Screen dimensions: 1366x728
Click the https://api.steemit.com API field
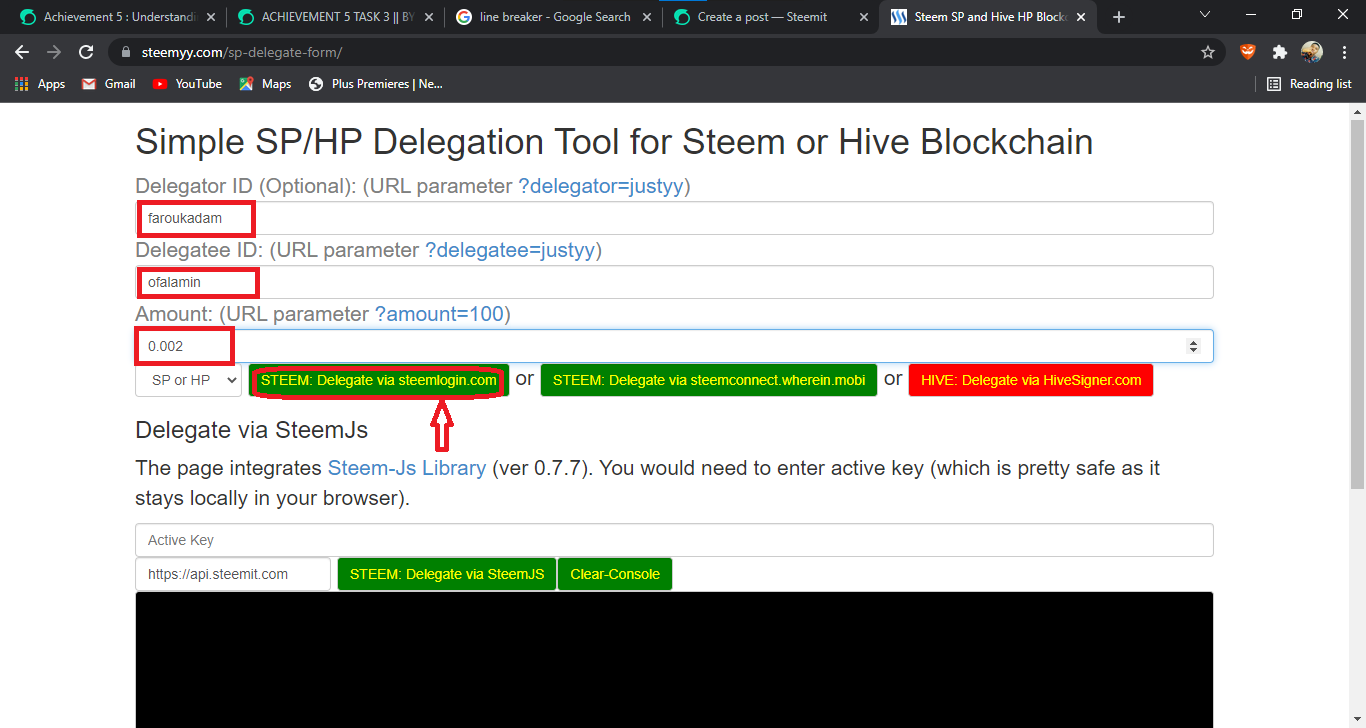pyautogui.click(x=233, y=574)
